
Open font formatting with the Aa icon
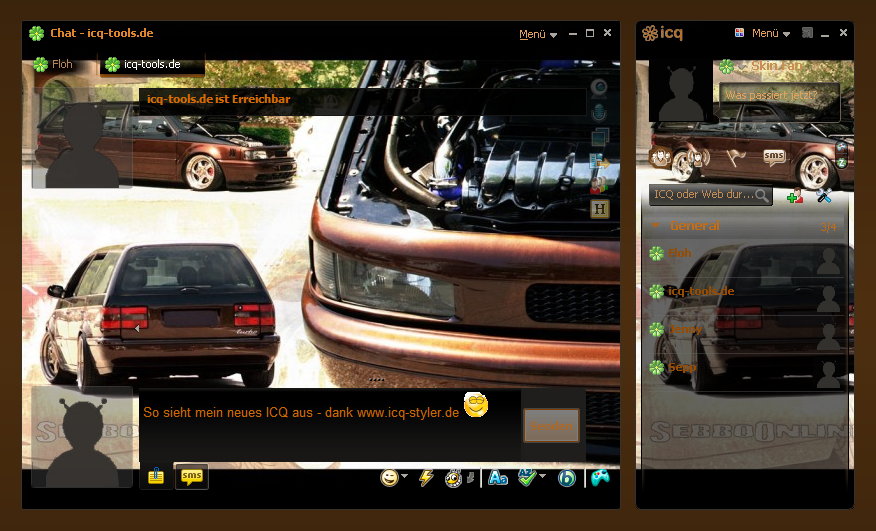498,477
